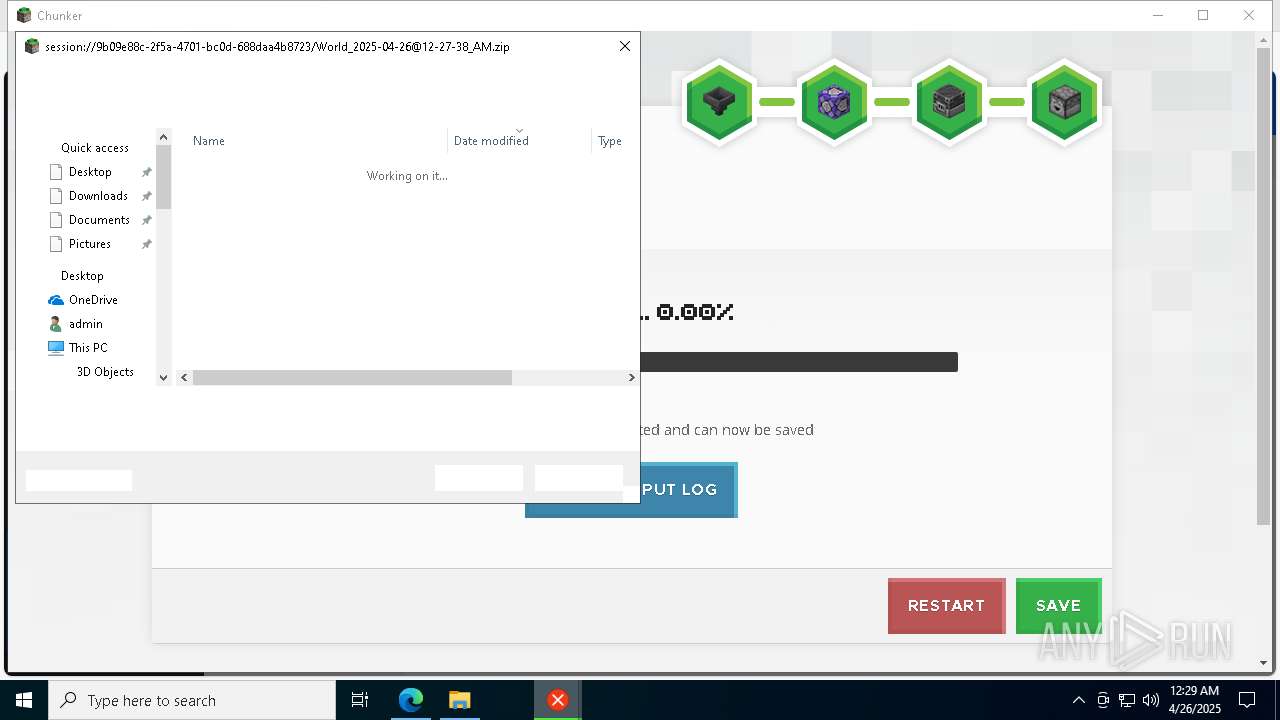
Task: Click the taskbar search box
Action: 192,700
